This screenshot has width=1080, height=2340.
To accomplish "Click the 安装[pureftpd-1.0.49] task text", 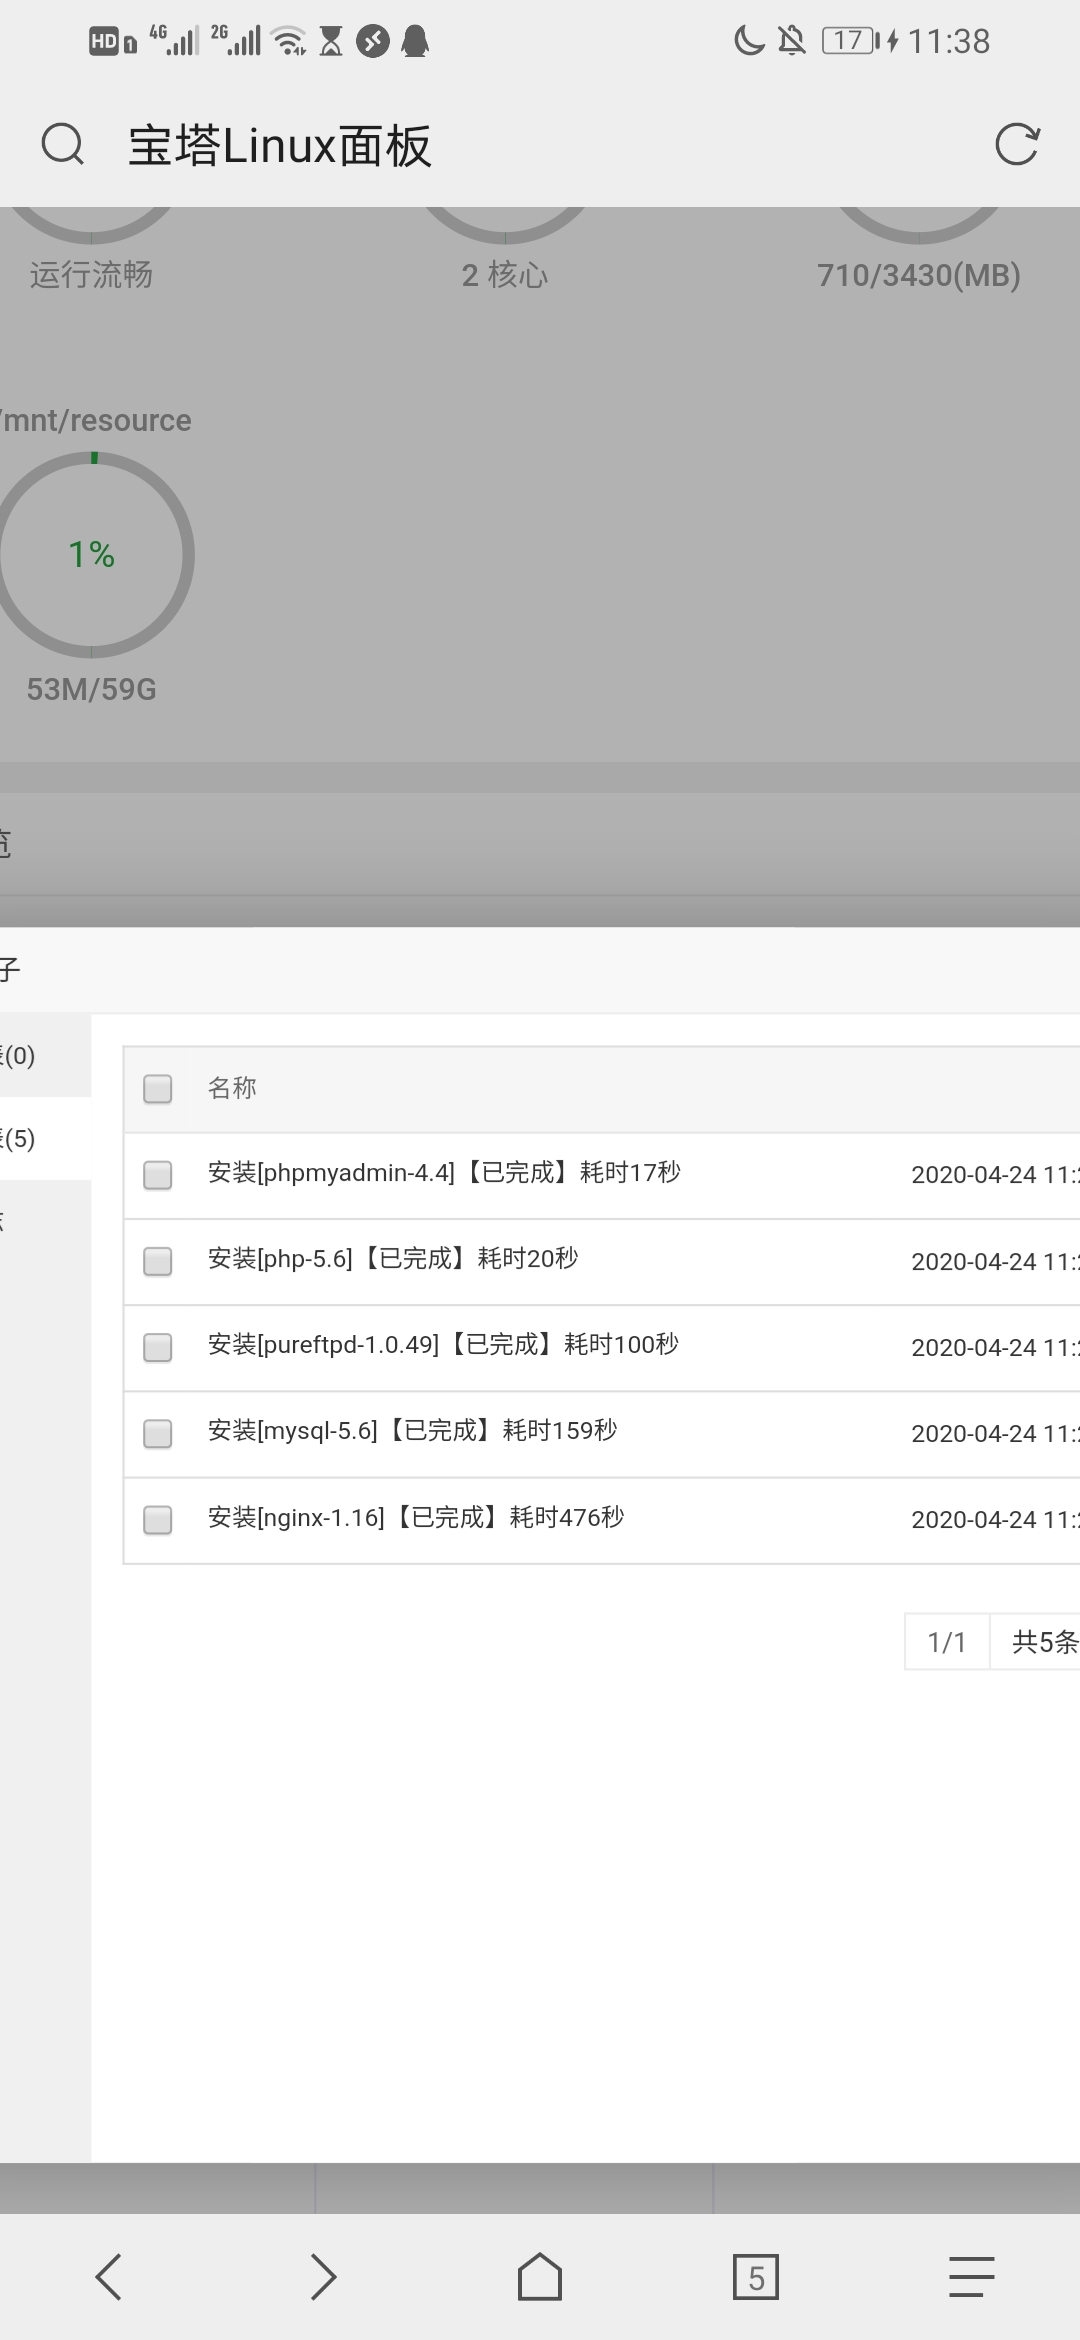I will tap(443, 1344).
